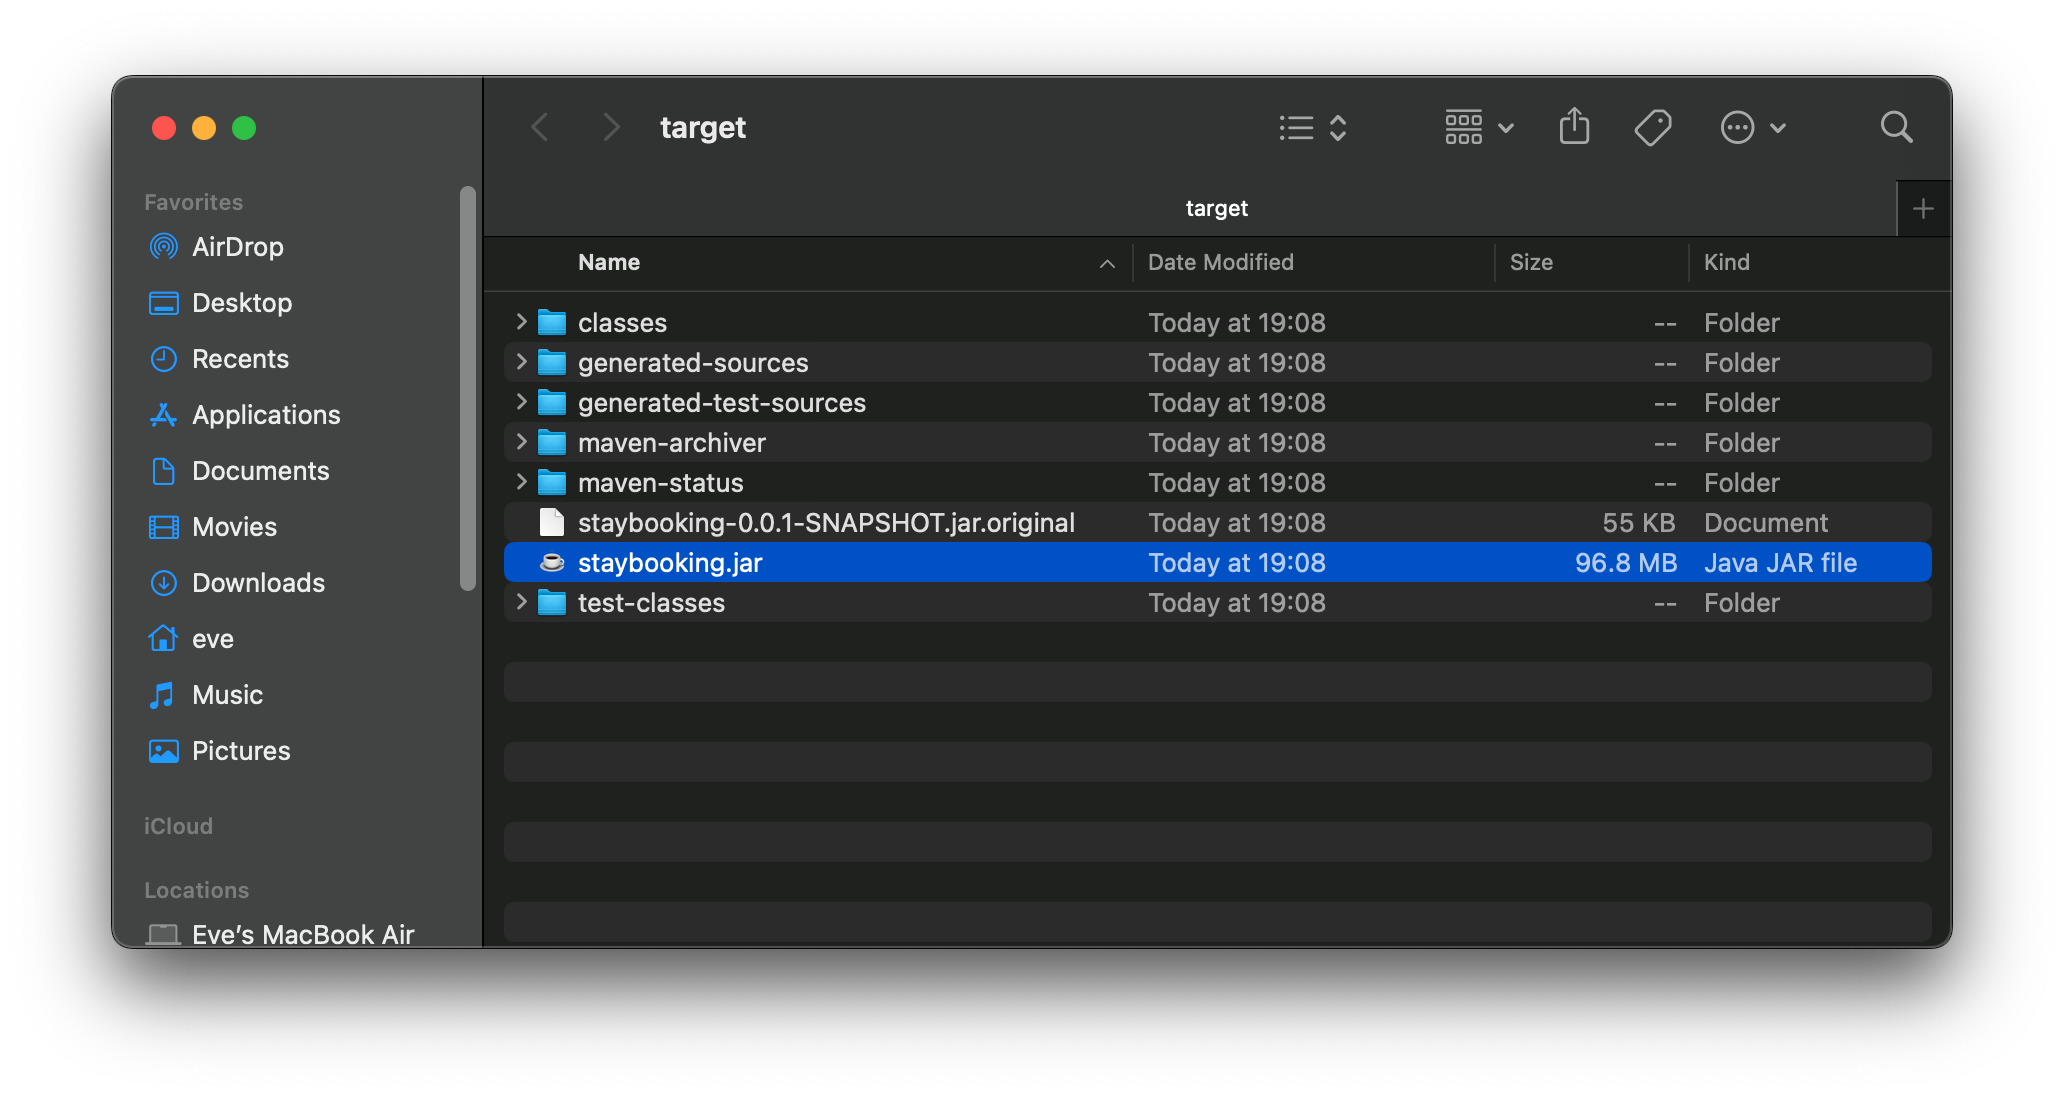
Task: Click the Search icon in toolbar
Action: [x=1897, y=128]
